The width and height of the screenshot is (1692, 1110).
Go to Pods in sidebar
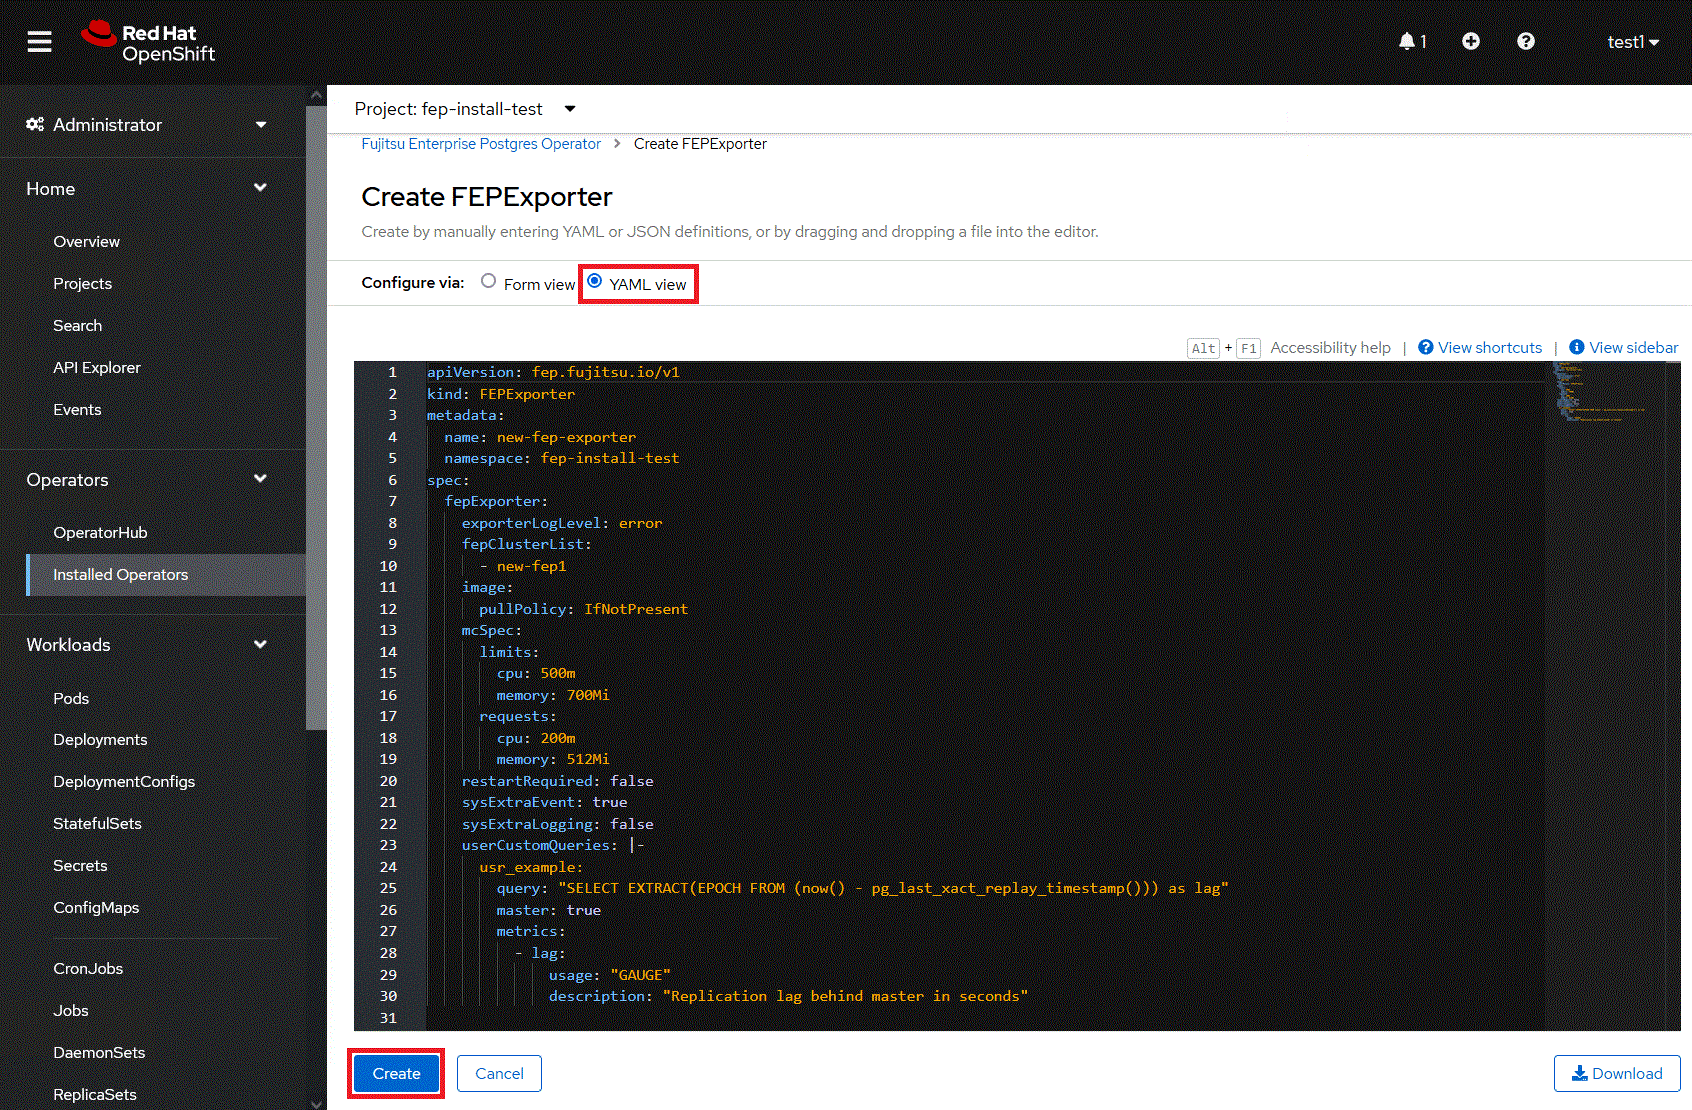71,698
